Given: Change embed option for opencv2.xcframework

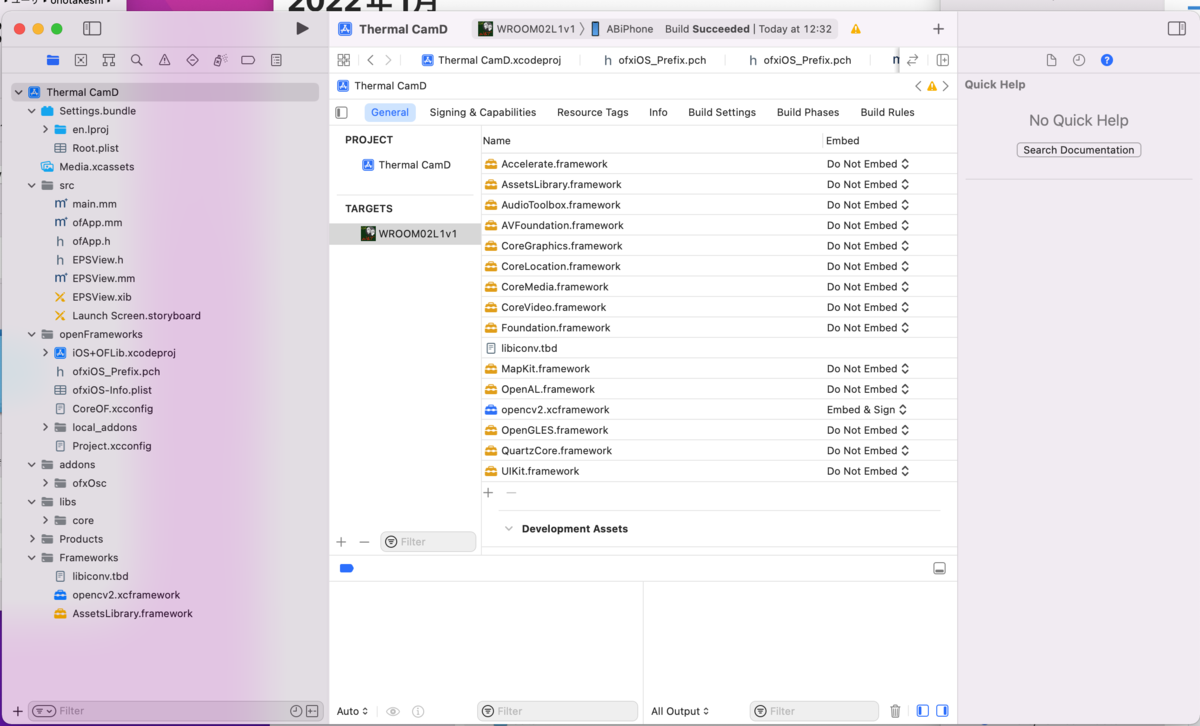Looking at the screenshot, I should (866, 410).
